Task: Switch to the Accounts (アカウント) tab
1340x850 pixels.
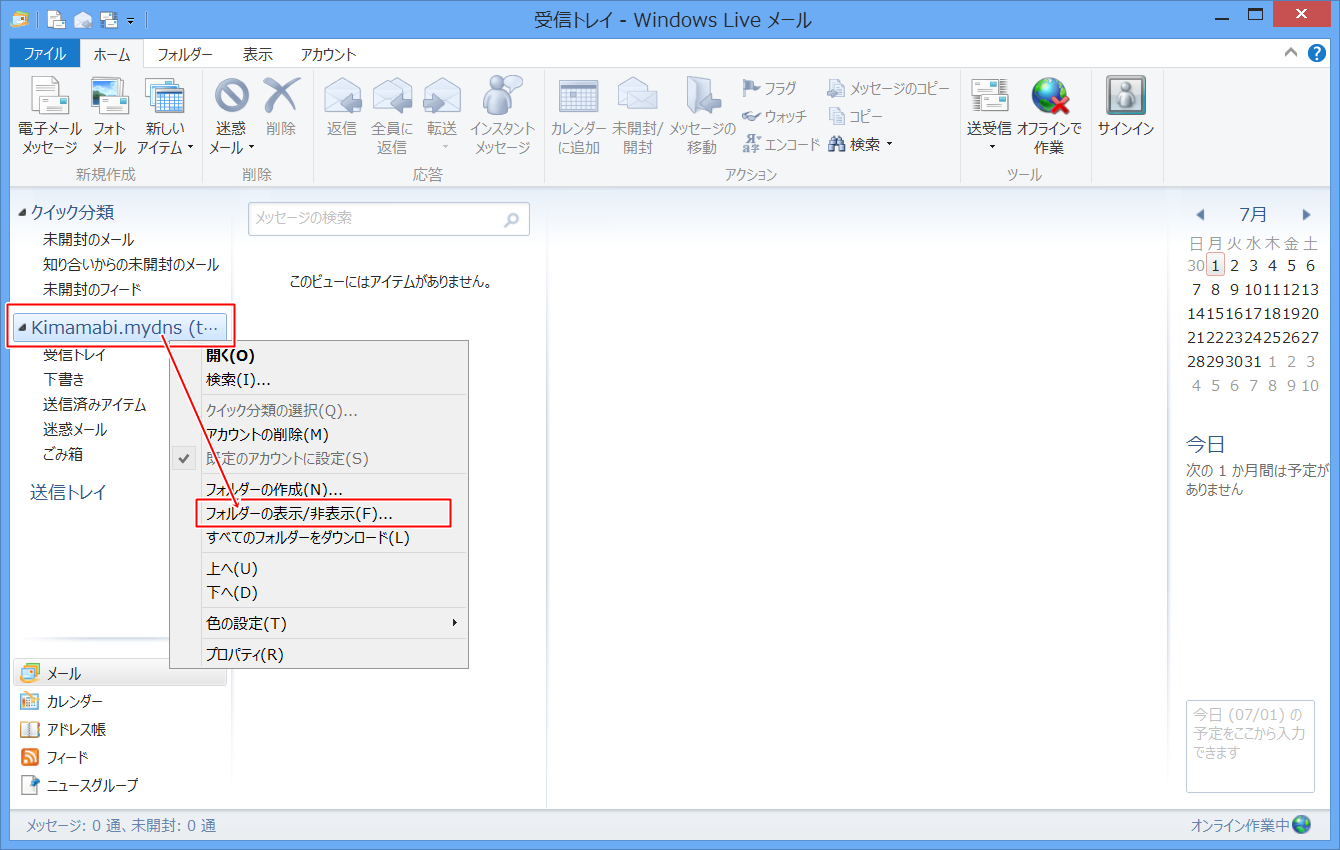Action: coord(329,54)
